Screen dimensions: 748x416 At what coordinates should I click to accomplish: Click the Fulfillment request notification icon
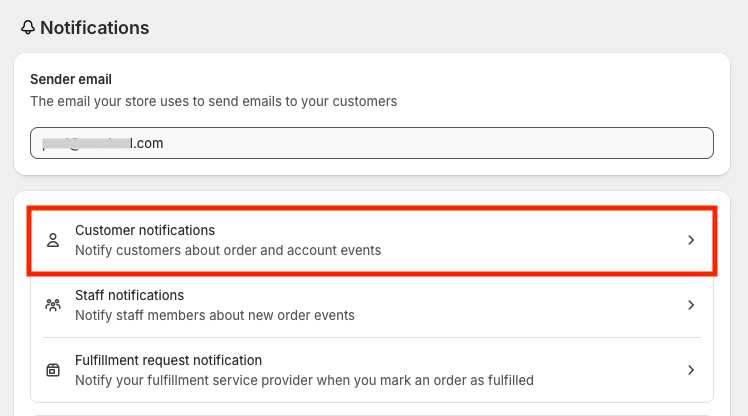click(53, 370)
